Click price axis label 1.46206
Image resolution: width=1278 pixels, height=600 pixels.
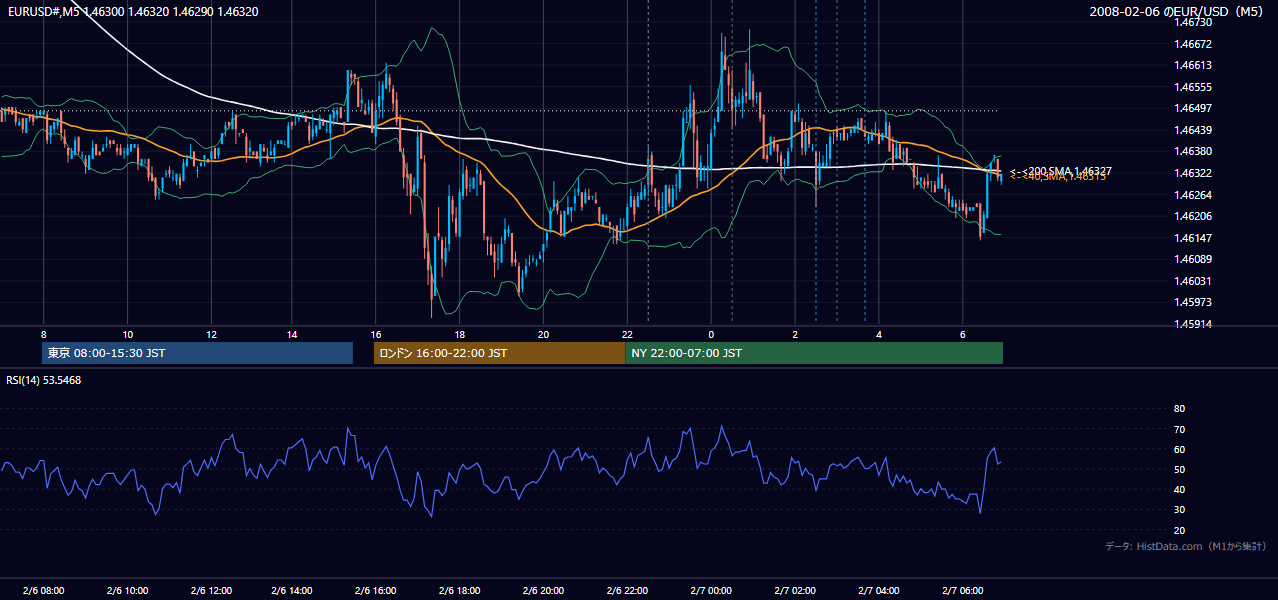click(x=1194, y=216)
